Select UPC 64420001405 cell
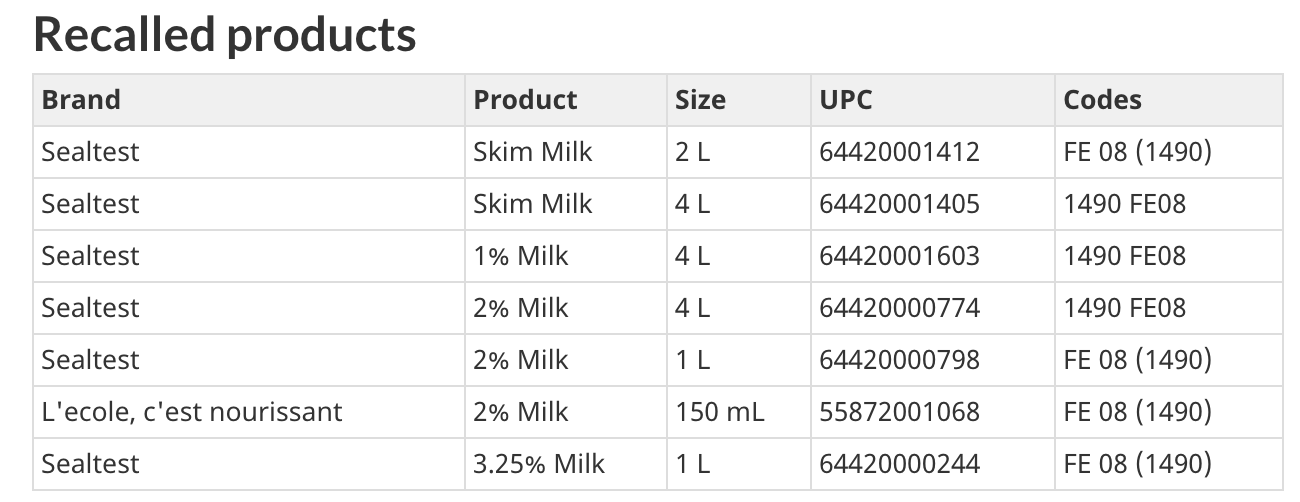The height and width of the screenshot is (502, 1300). (x=933, y=204)
